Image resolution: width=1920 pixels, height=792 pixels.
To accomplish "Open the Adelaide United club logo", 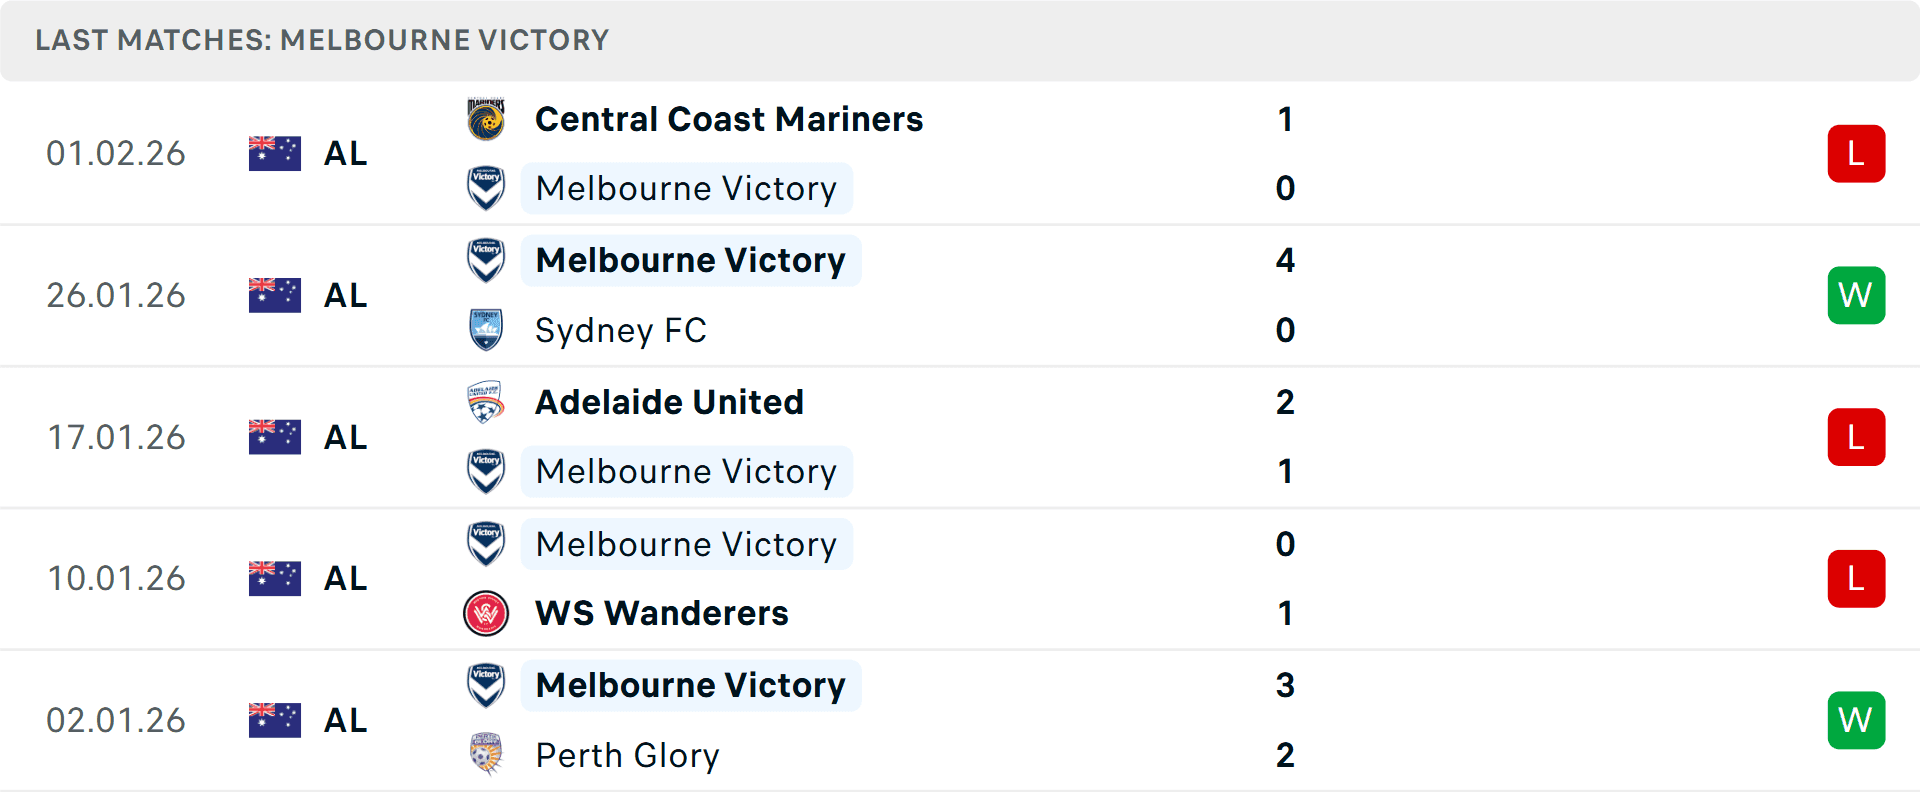I will [486, 402].
